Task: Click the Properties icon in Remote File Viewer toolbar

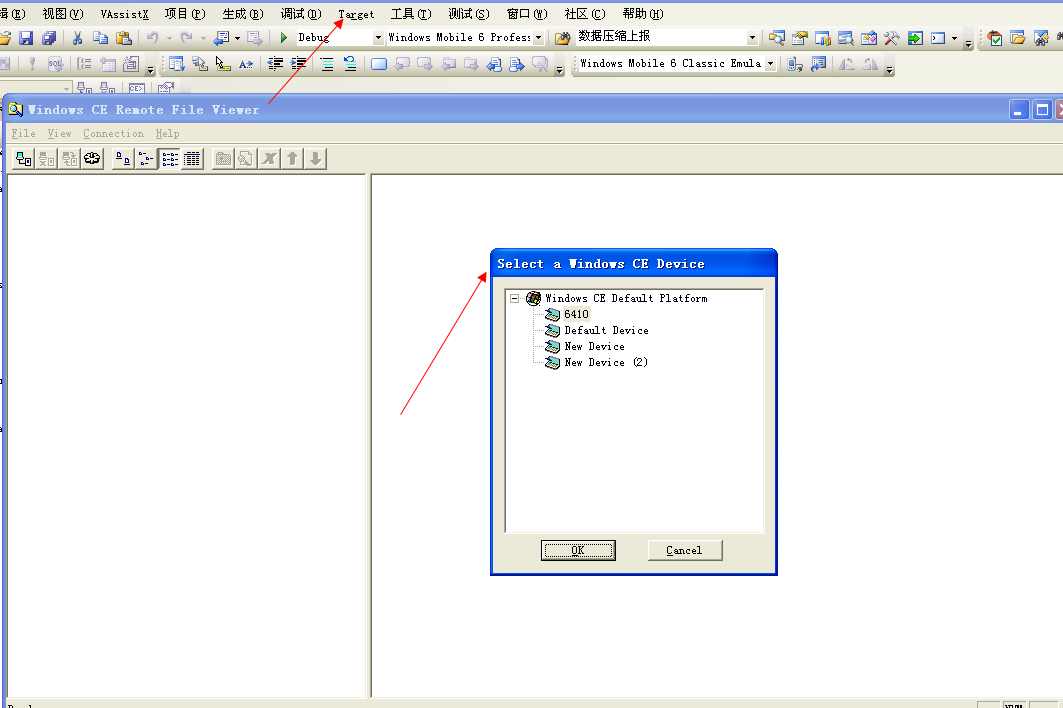Action: tap(246, 159)
